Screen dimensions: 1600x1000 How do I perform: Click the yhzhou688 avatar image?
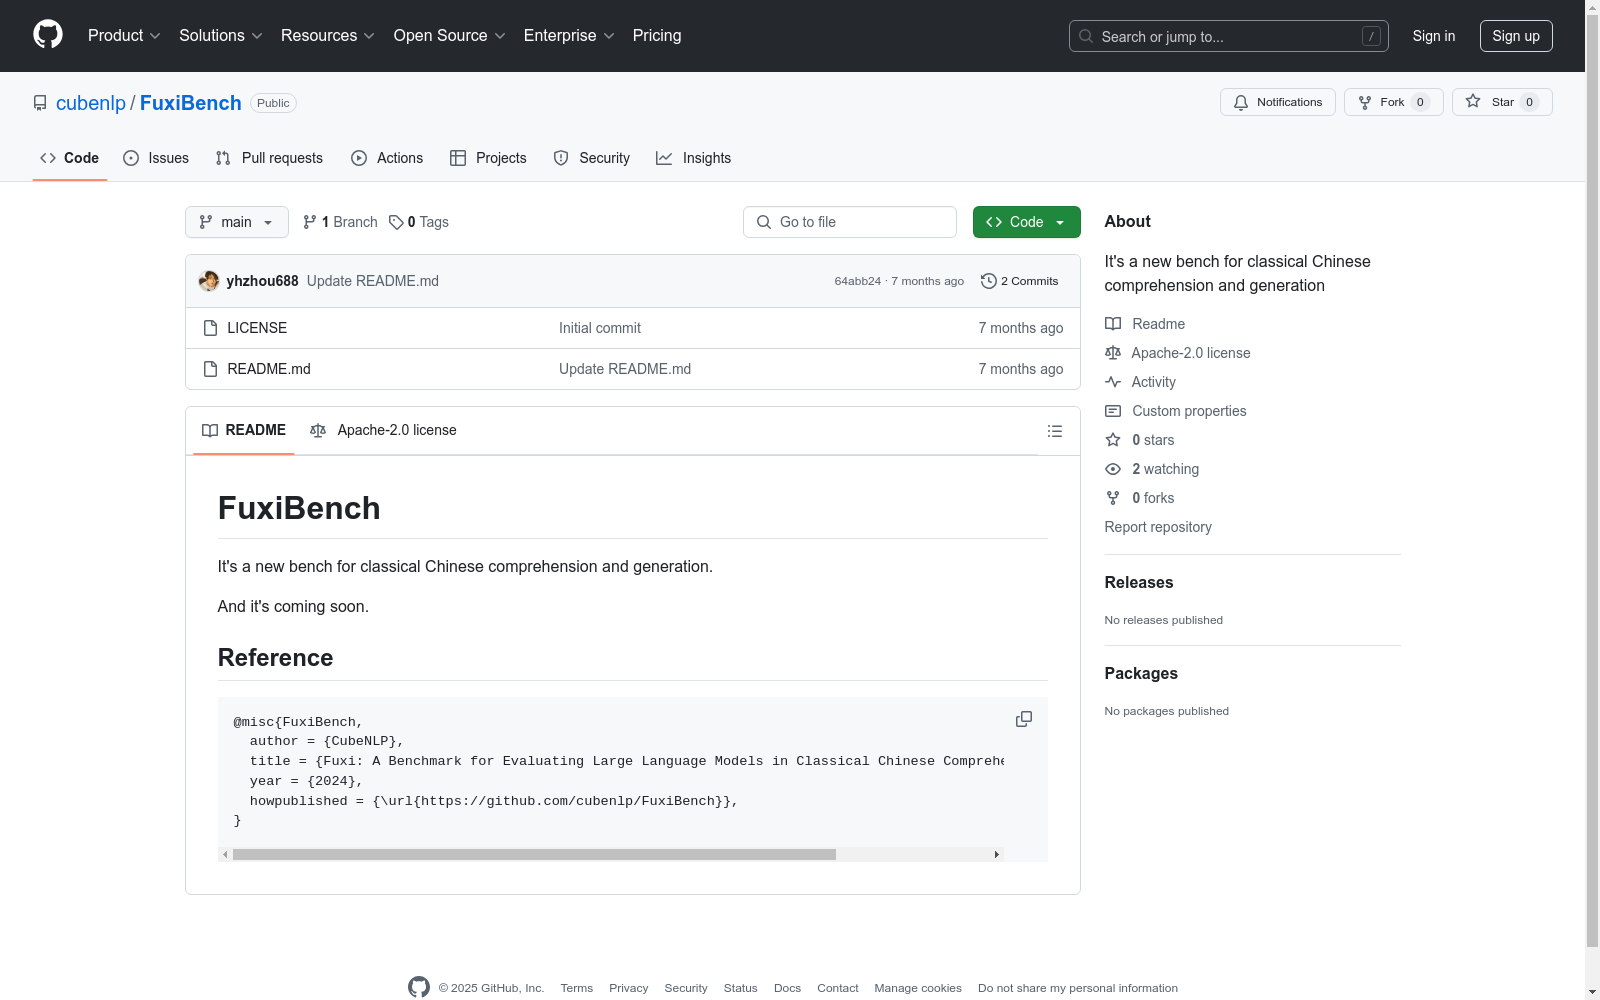[209, 281]
